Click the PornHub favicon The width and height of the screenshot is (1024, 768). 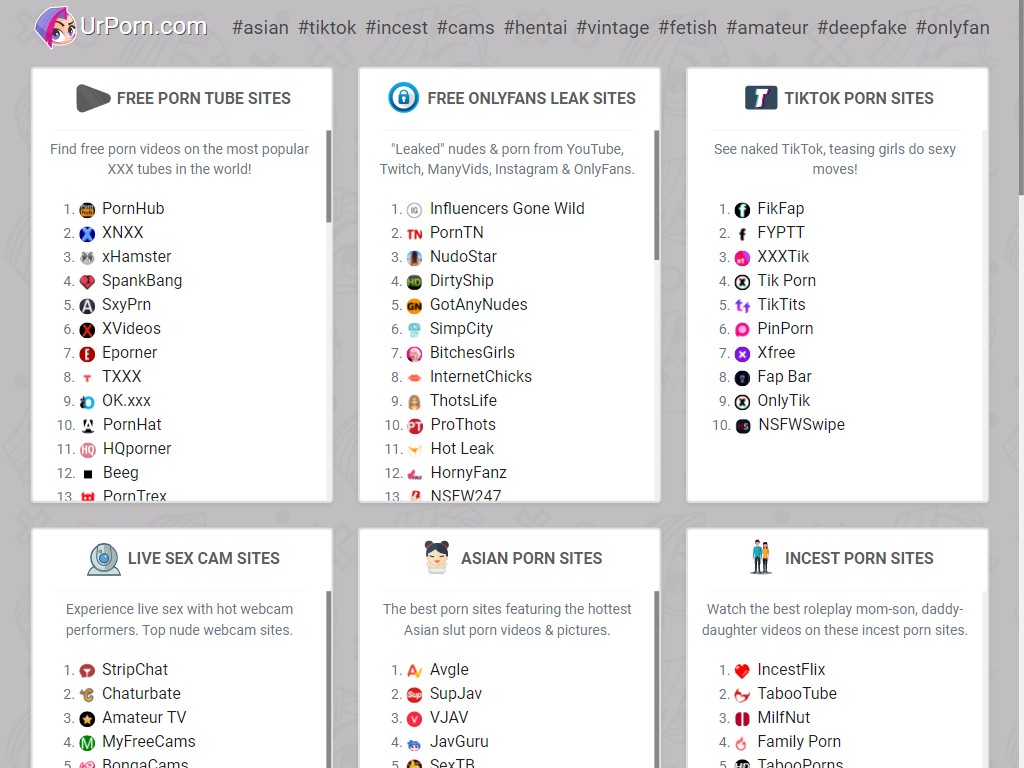(x=87, y=210)
